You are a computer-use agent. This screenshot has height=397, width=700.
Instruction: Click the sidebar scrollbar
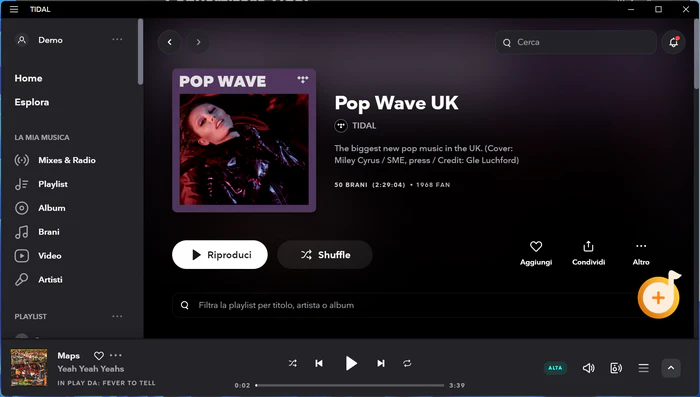pyautogui.click(x=140, y=51)
